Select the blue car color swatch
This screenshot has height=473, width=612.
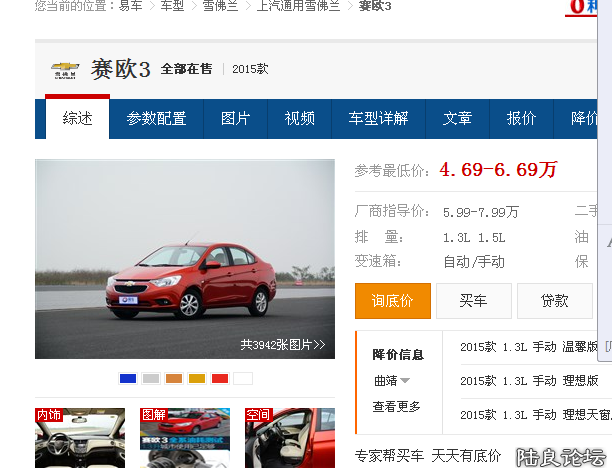[x=127, y=378]
